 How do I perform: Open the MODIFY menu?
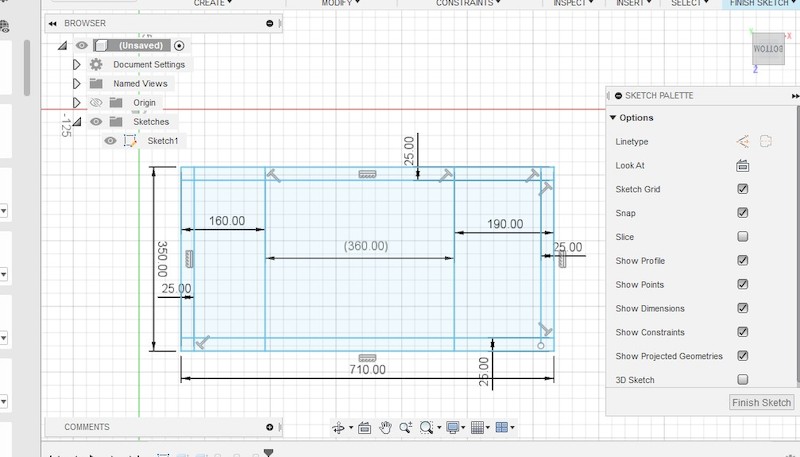coord(340,3)
